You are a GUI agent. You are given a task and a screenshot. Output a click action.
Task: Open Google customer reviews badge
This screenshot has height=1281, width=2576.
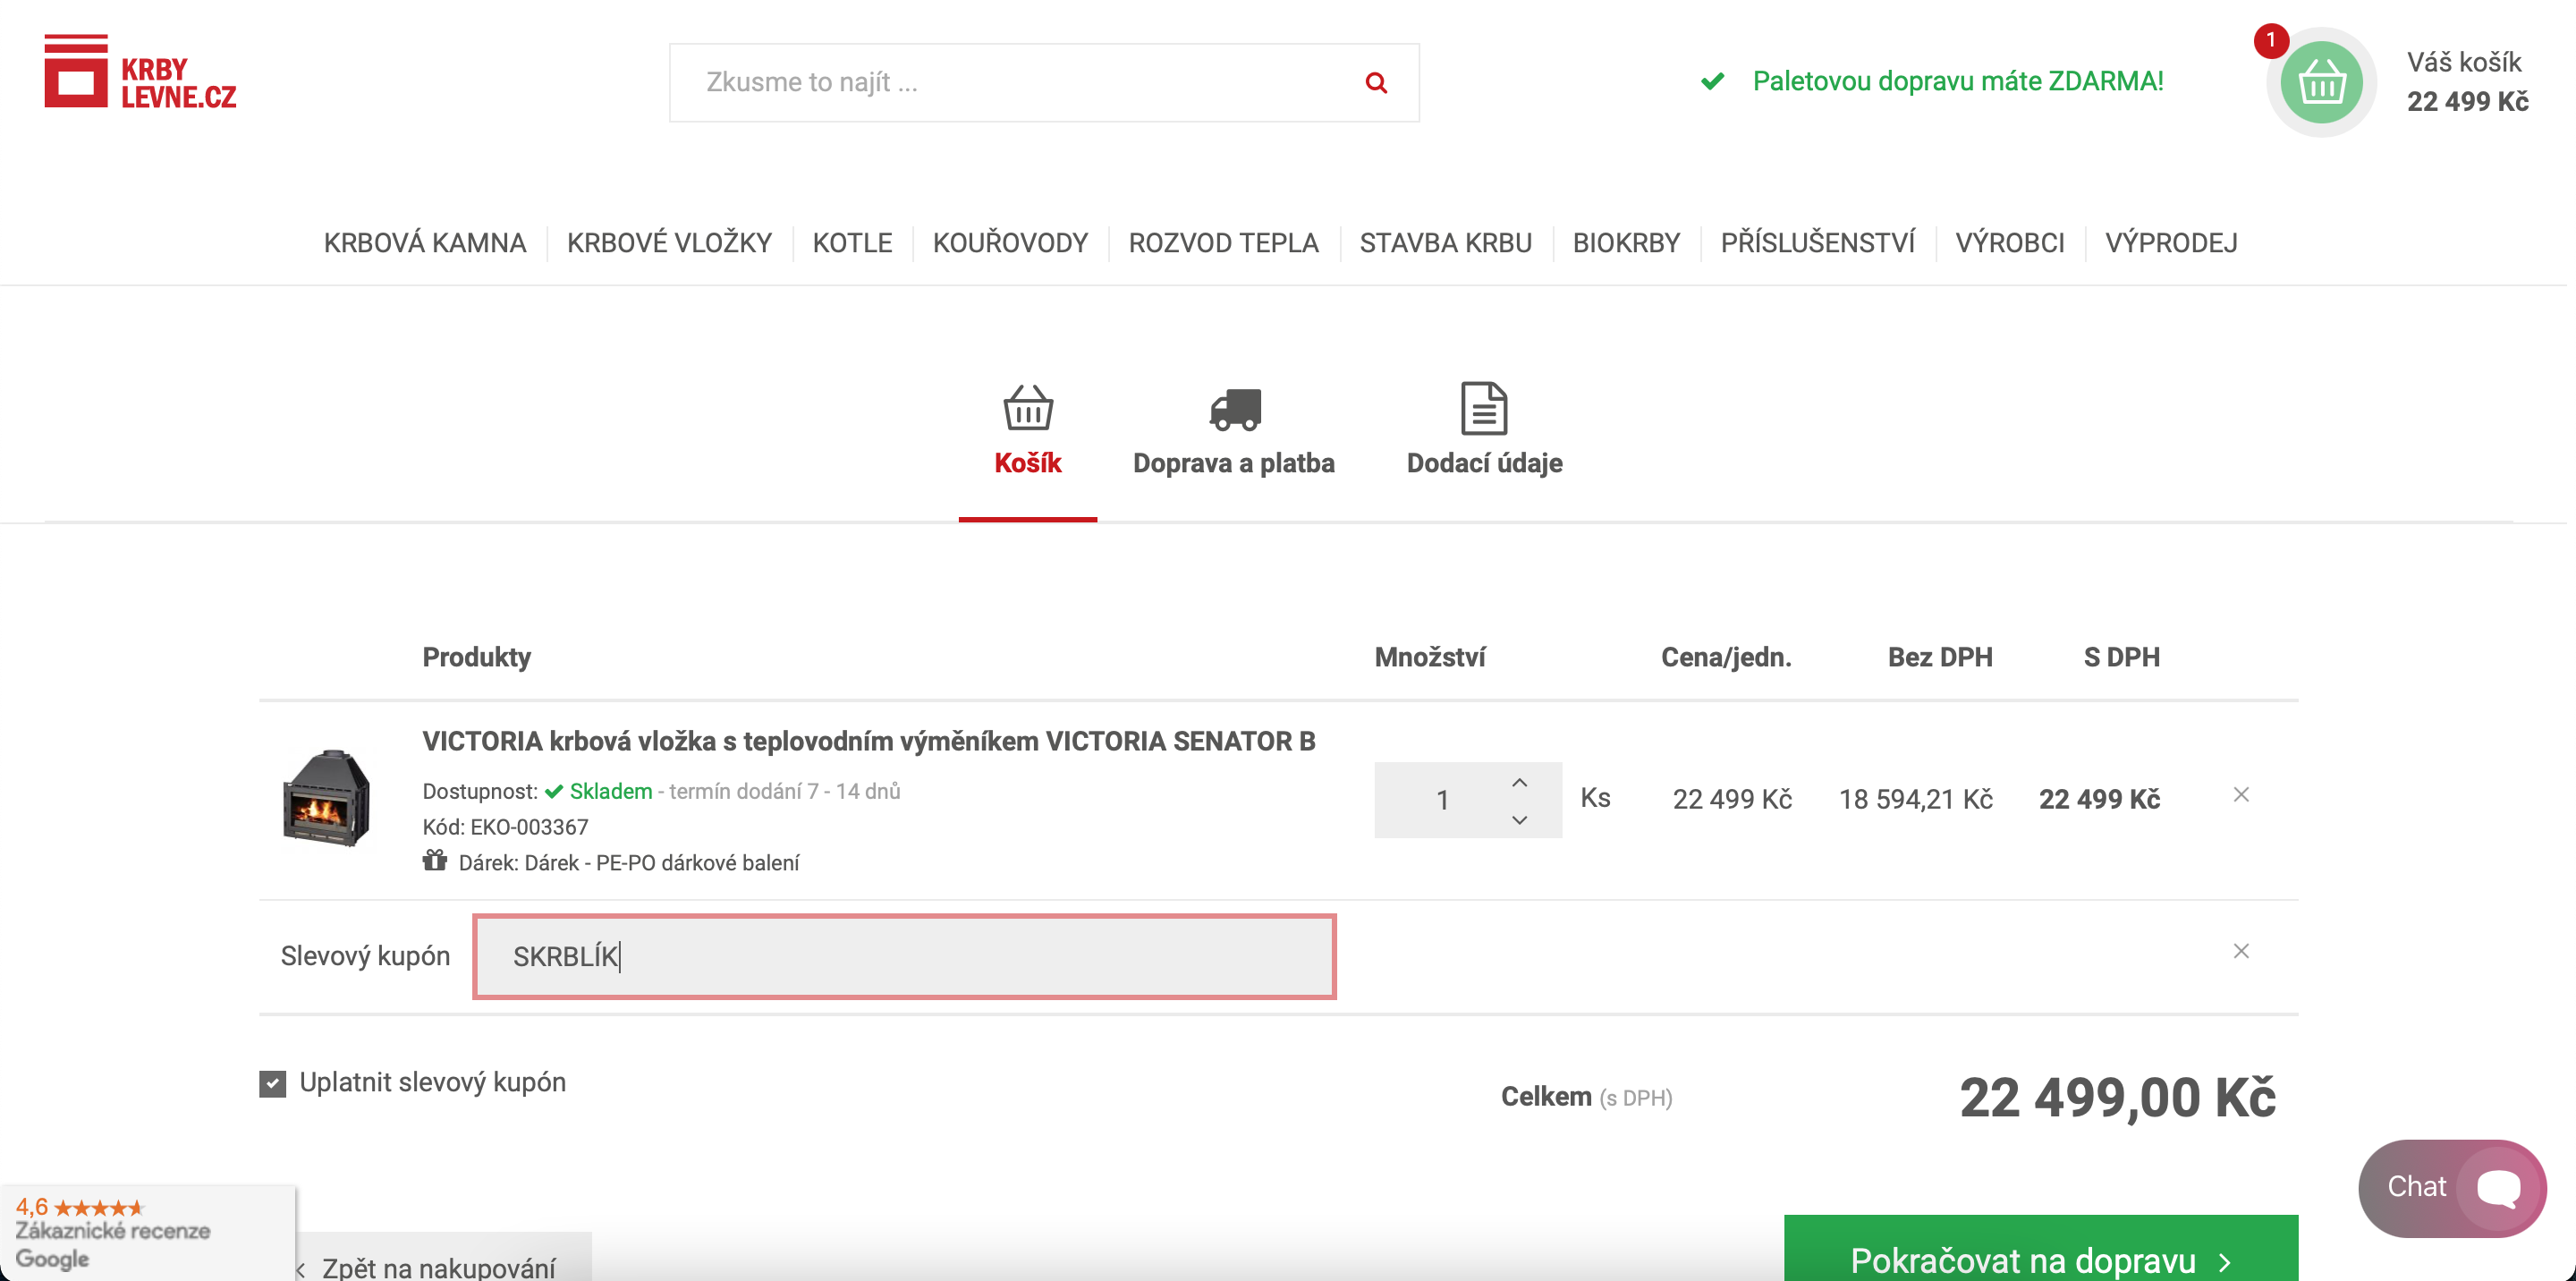pyautogui.click(x=147, y=1232)
